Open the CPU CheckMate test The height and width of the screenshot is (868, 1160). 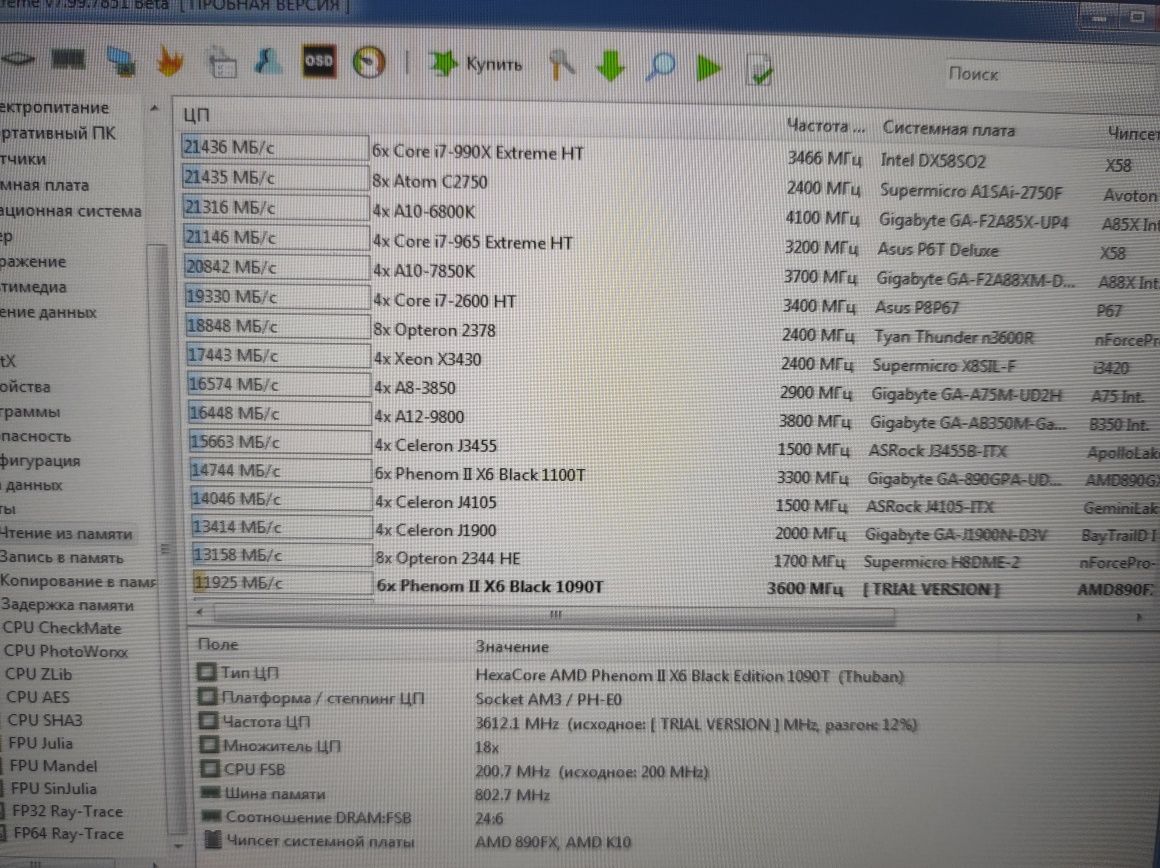click(x=62, y=628)
